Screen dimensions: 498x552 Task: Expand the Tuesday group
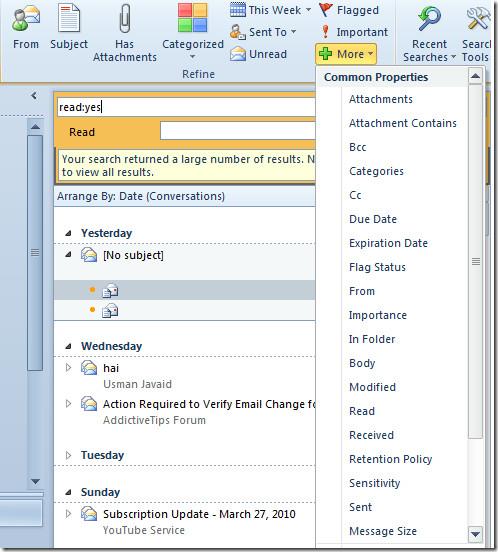(x=68, y=455)
